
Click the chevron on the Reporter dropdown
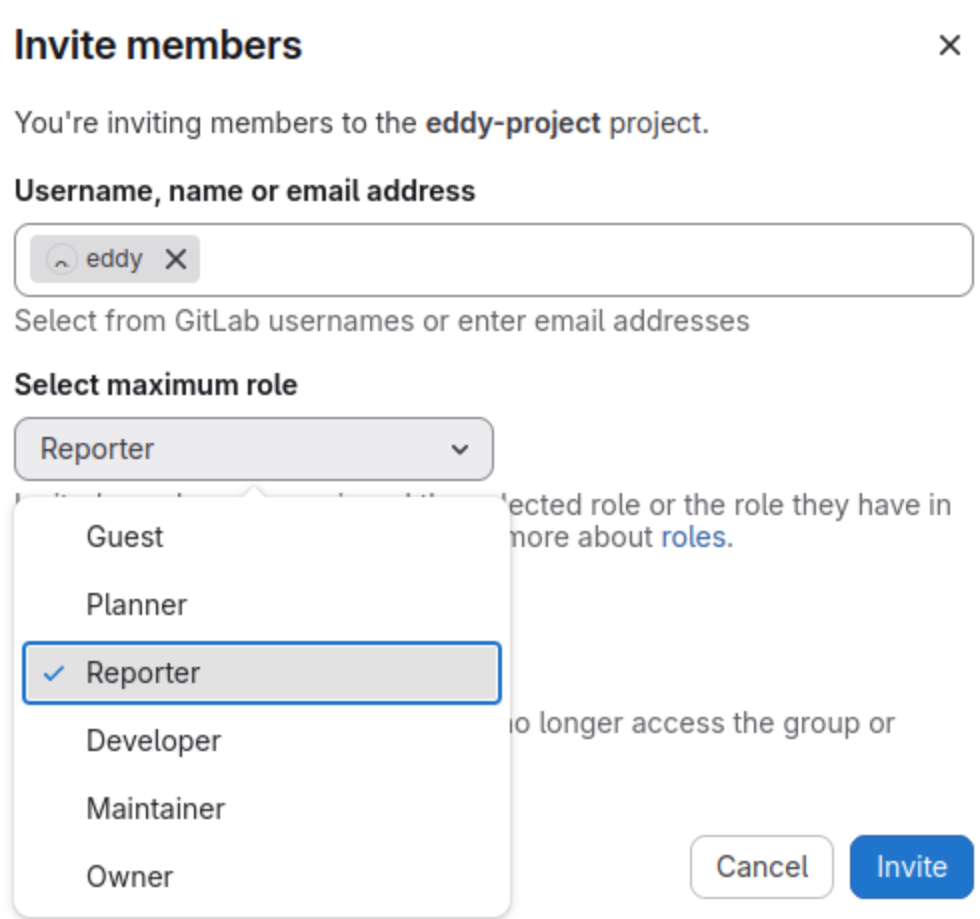(460, 449)
